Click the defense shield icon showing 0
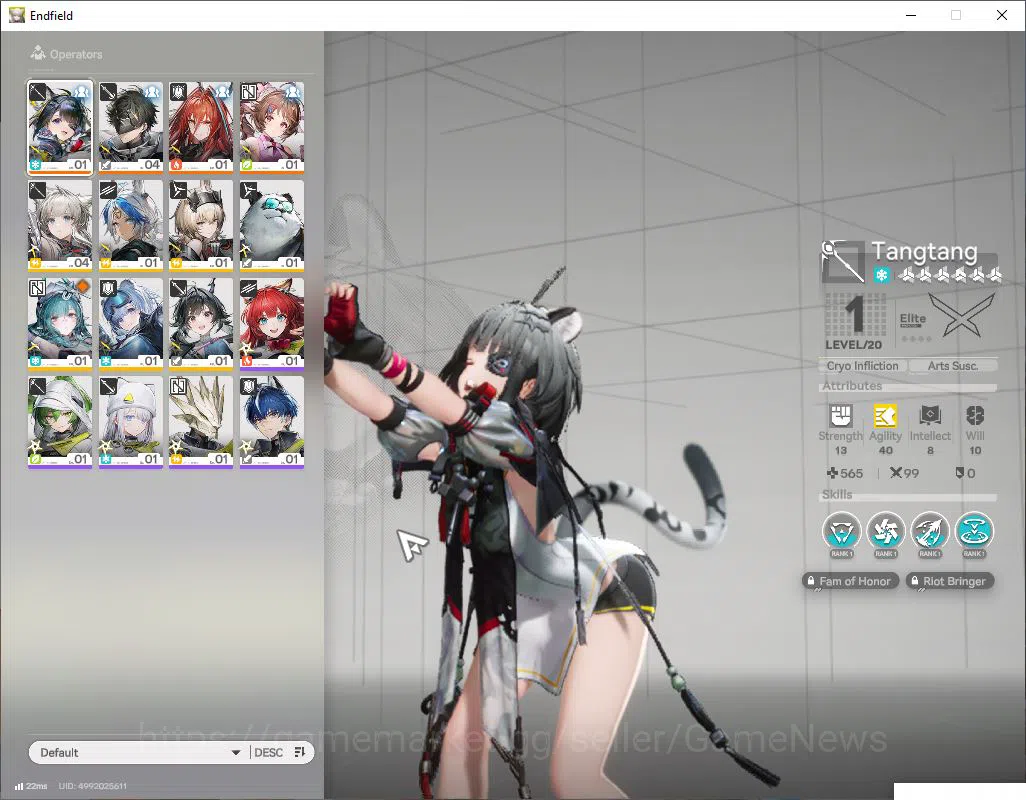 (960, 472)
